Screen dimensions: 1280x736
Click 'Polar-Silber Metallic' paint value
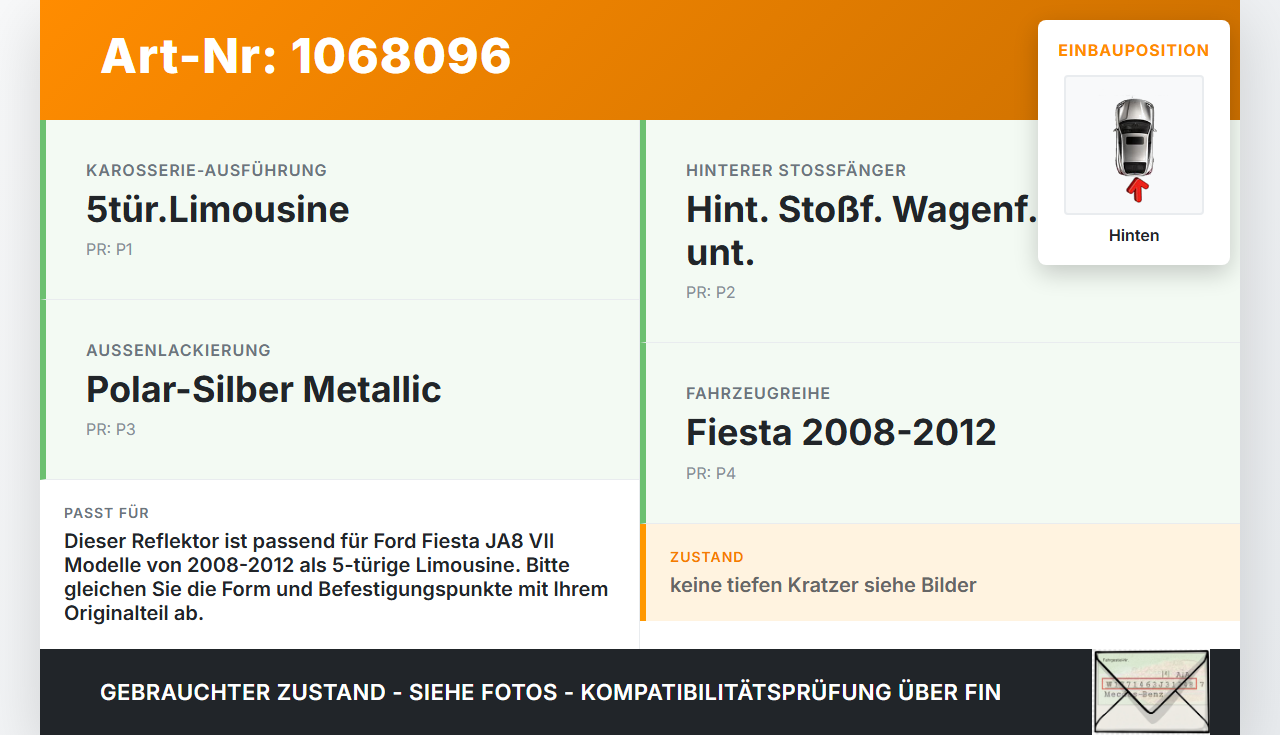coord(264,389)
